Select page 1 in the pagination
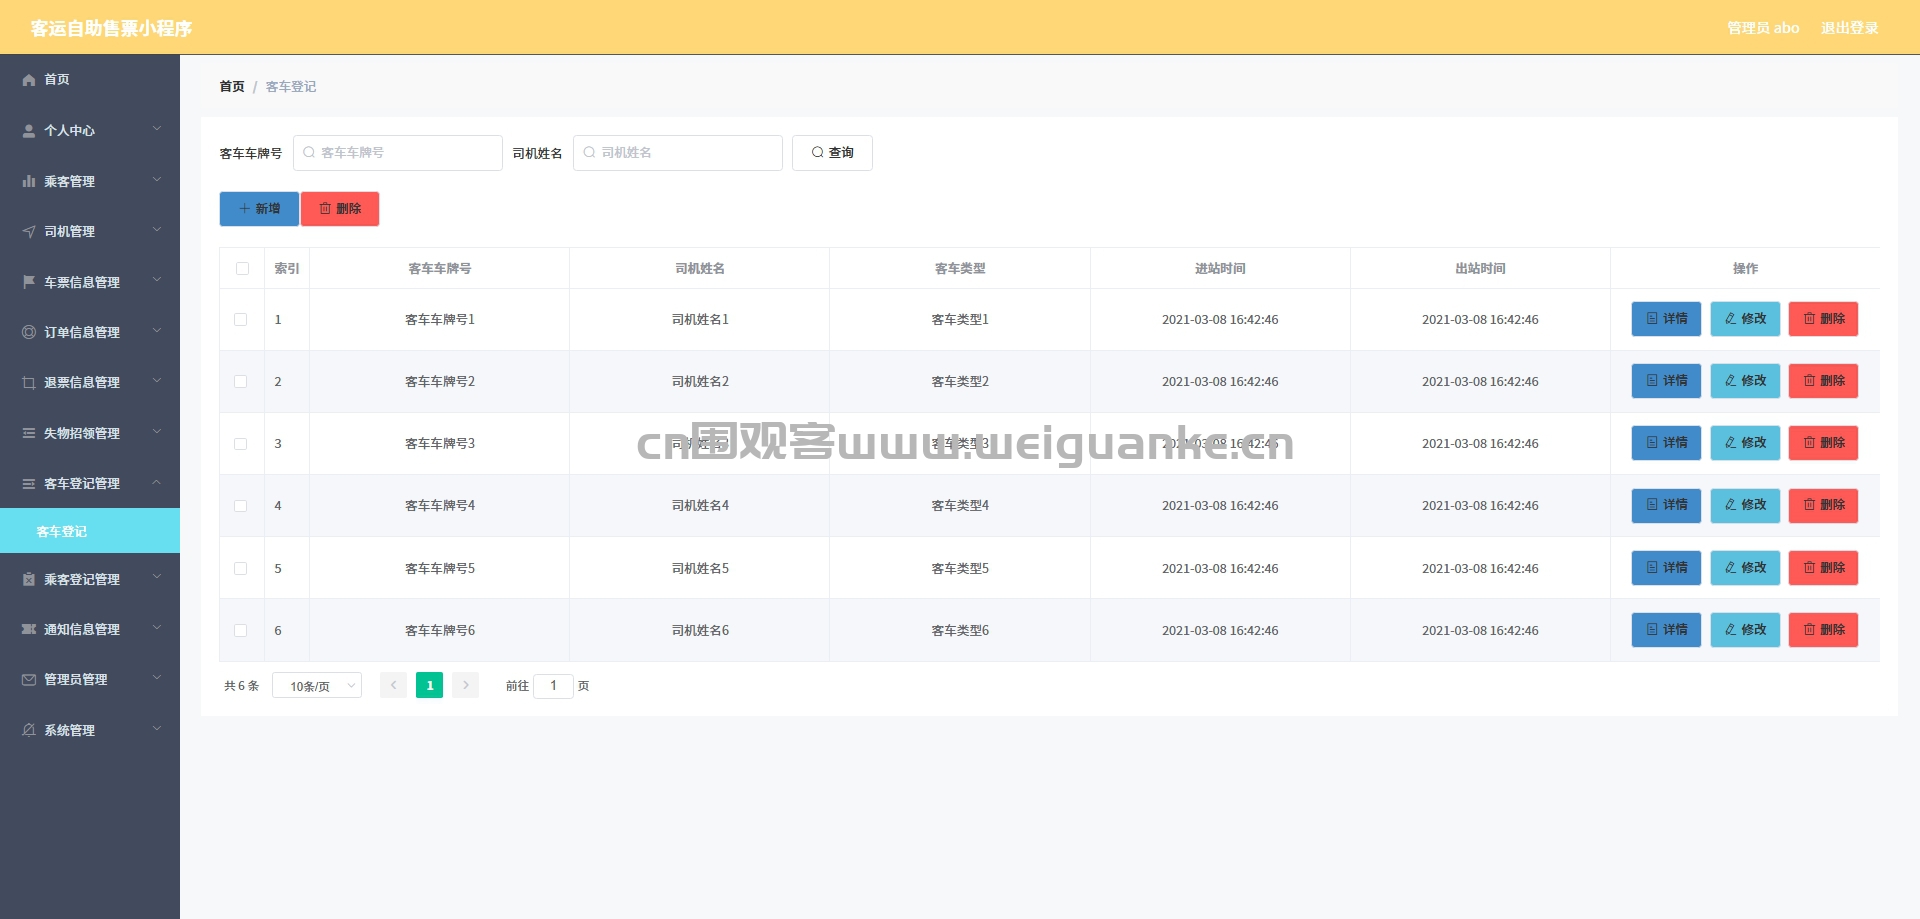Viewport: 1920px width, 919px height. [x=429, y=685]
